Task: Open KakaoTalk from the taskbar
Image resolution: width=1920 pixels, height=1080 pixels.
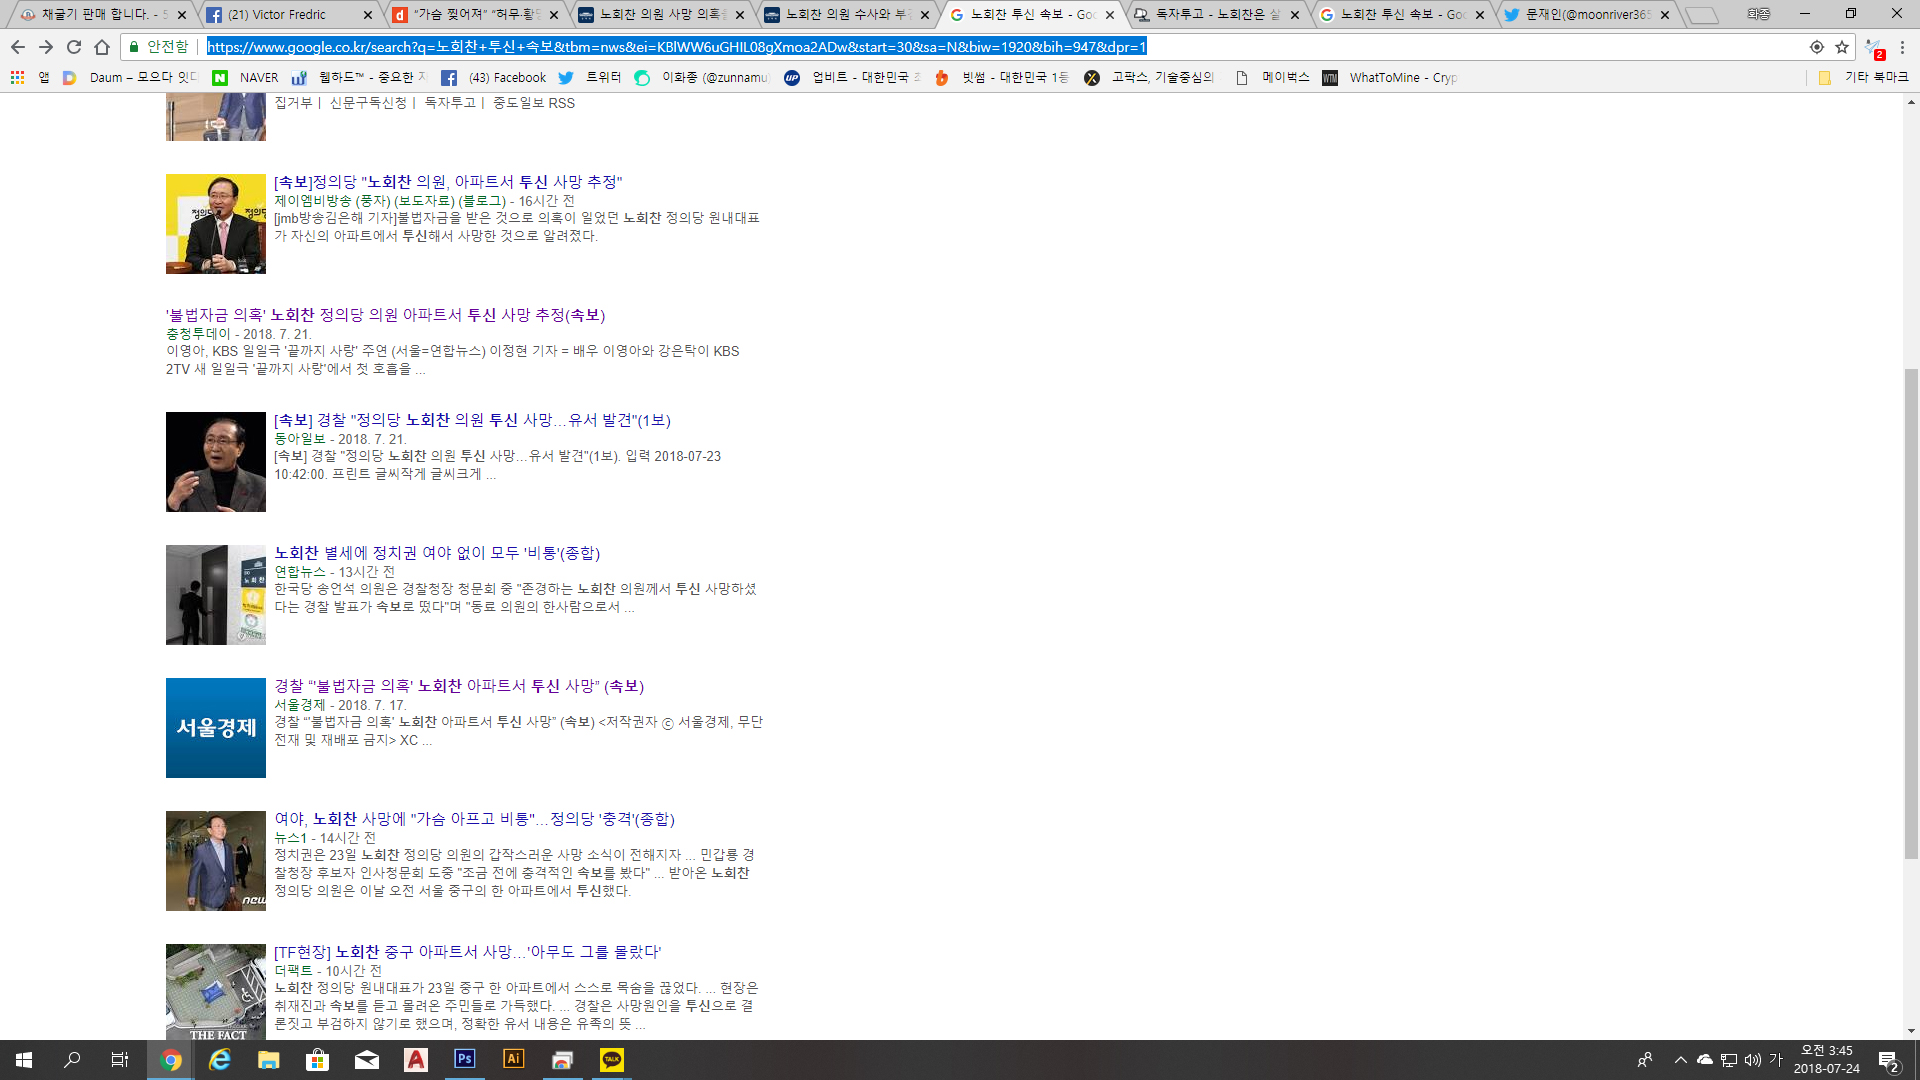Action: point(612,1059)
